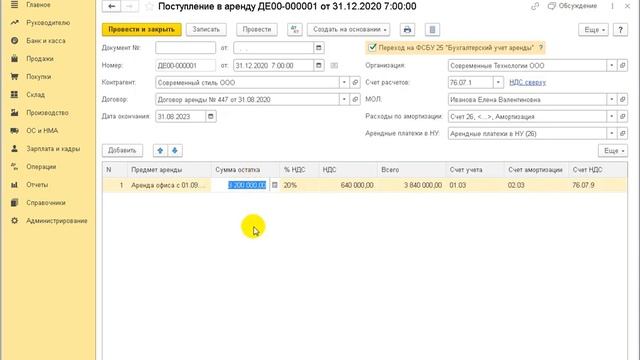Screen dimensions: 640x360
Task: Click the НДС сверху link
Action: tap(527, 82)
